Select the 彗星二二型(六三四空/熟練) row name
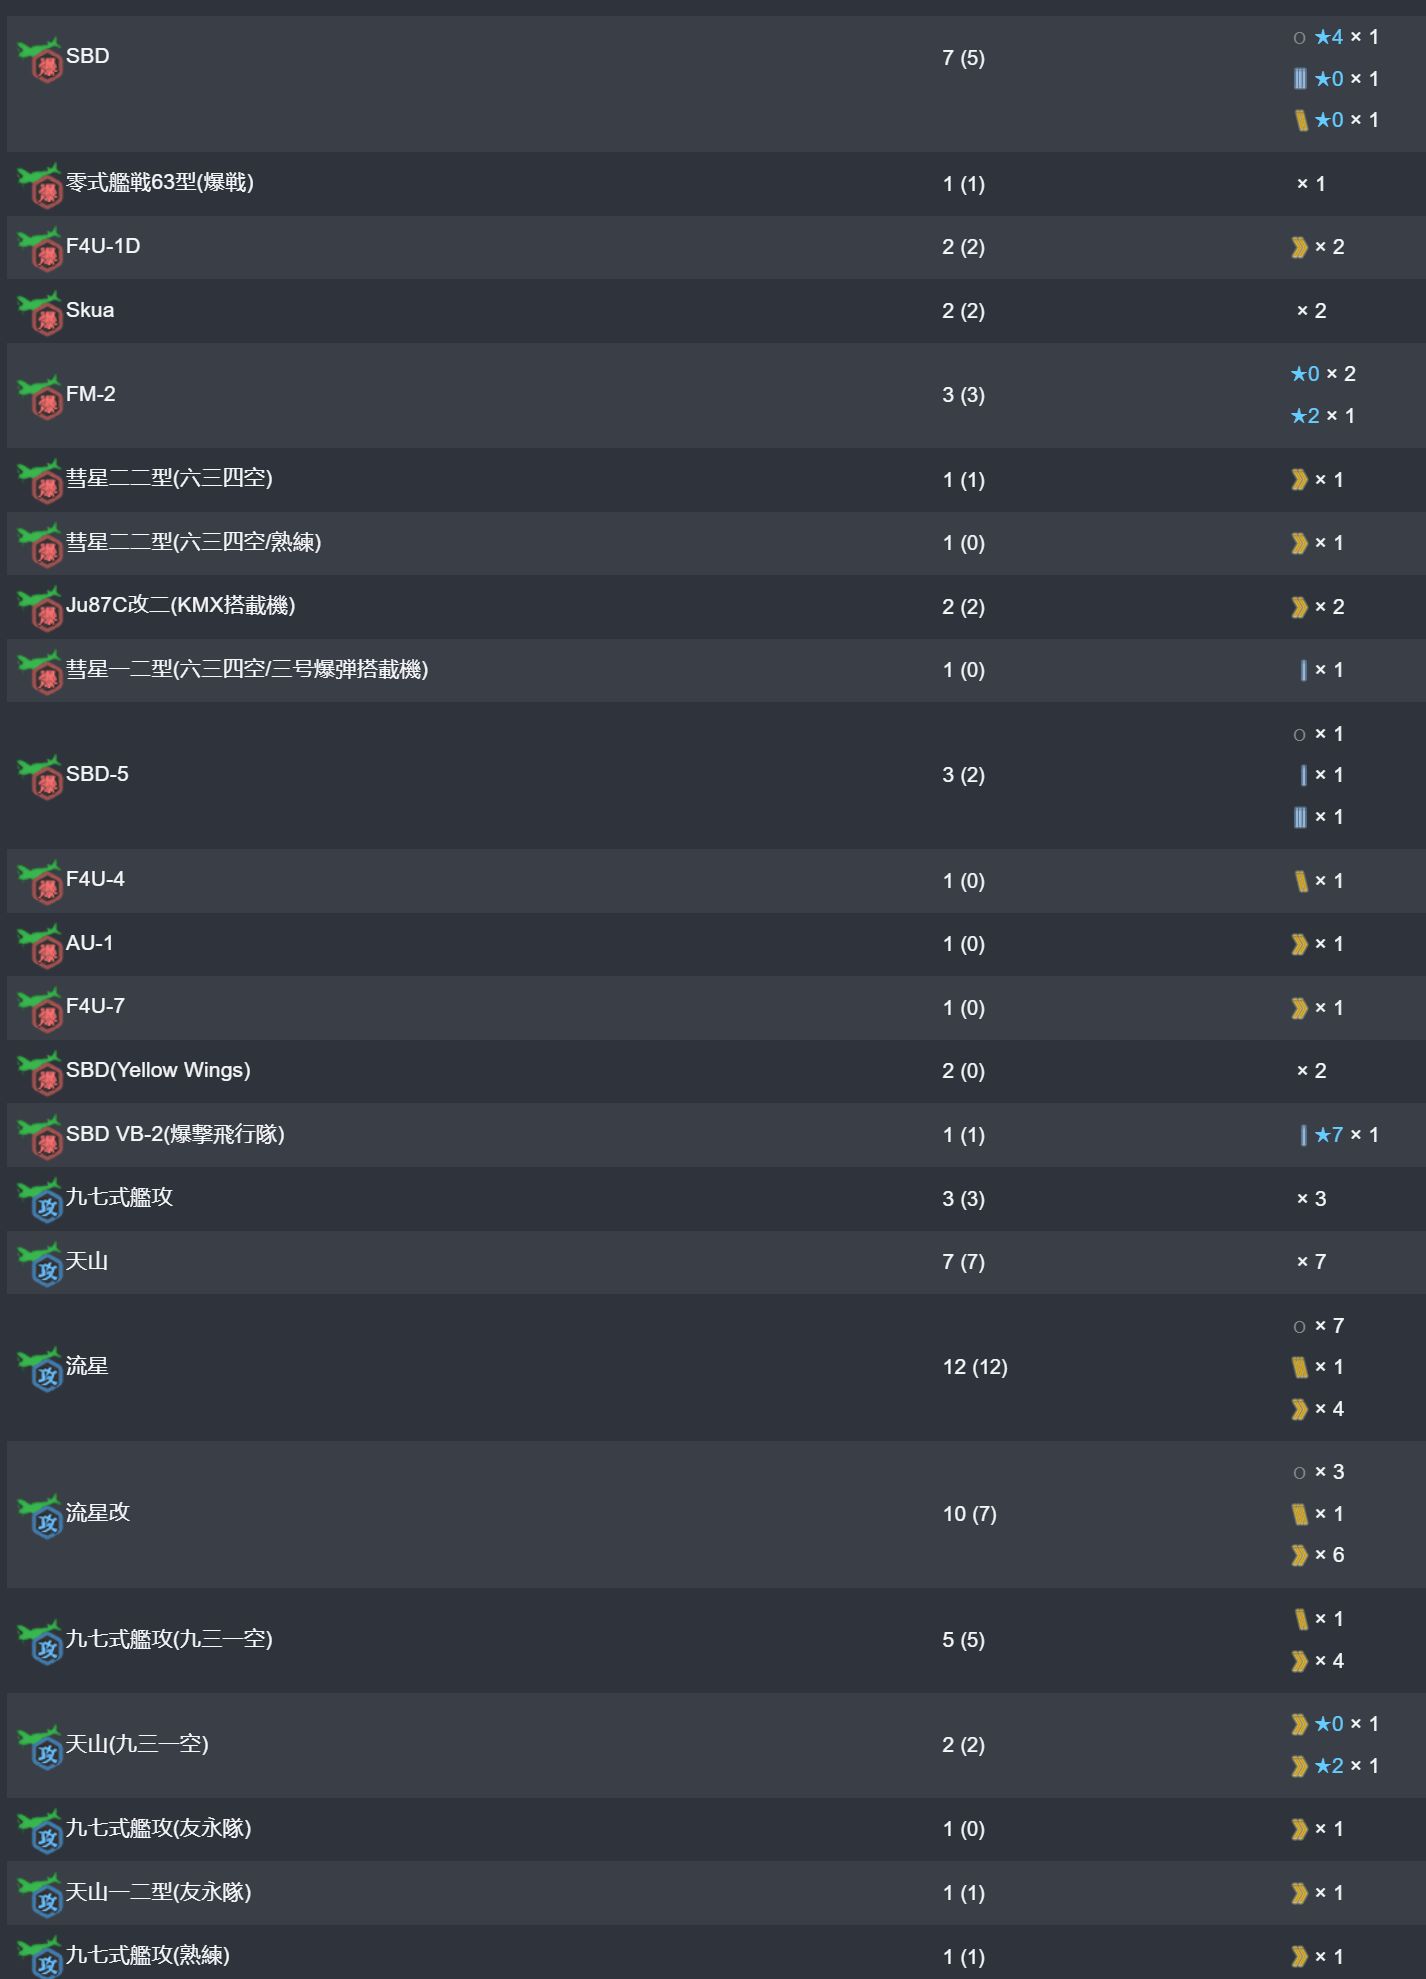 point(193,542)
